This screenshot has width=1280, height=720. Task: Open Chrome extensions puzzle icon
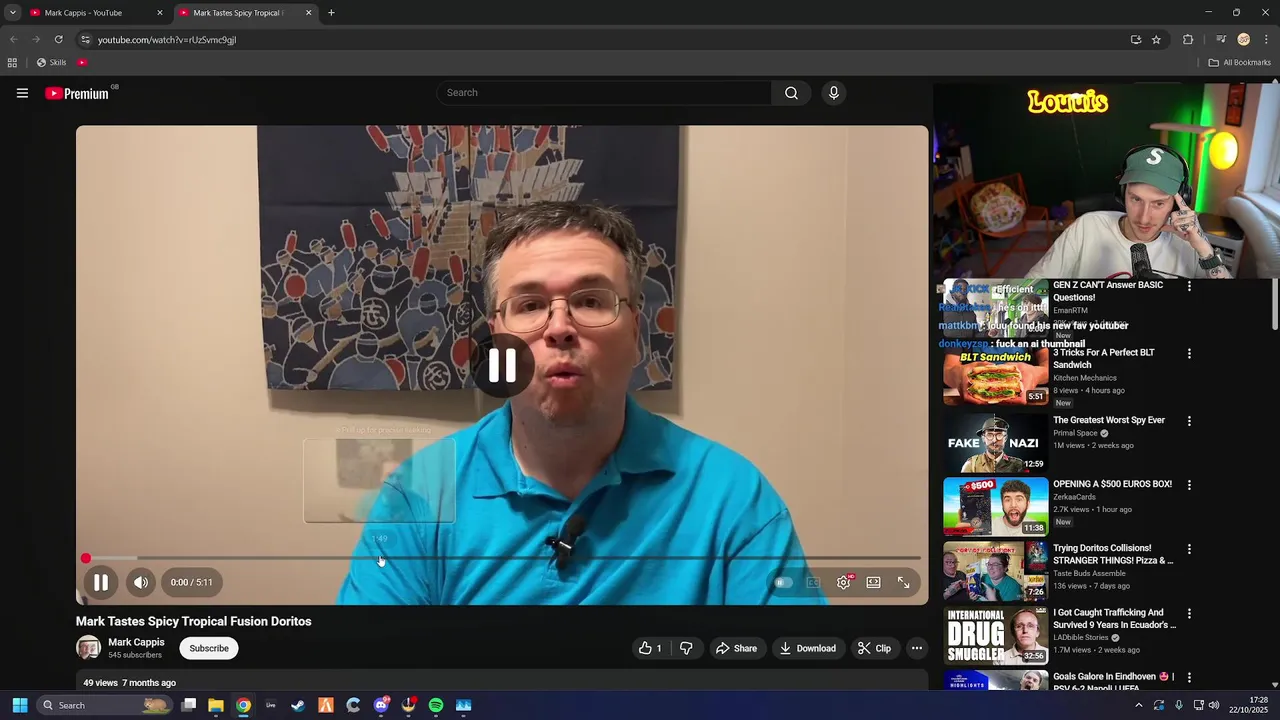1188,39
